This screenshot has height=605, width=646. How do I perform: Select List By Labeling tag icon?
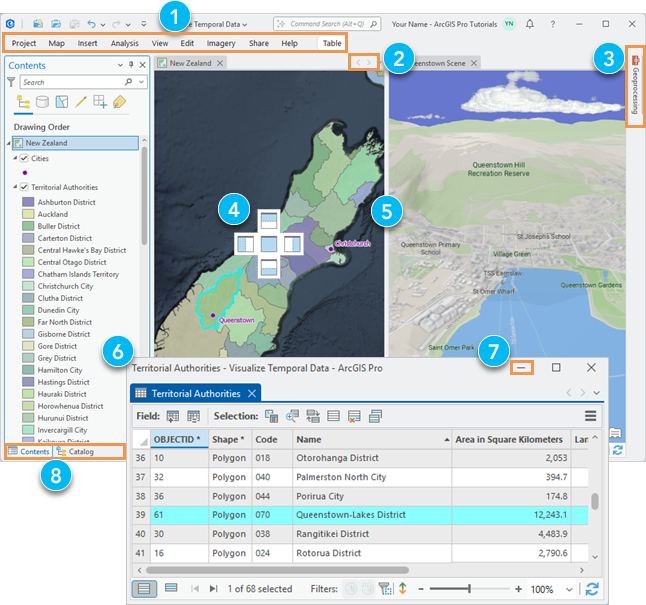[x=119, y=102]
